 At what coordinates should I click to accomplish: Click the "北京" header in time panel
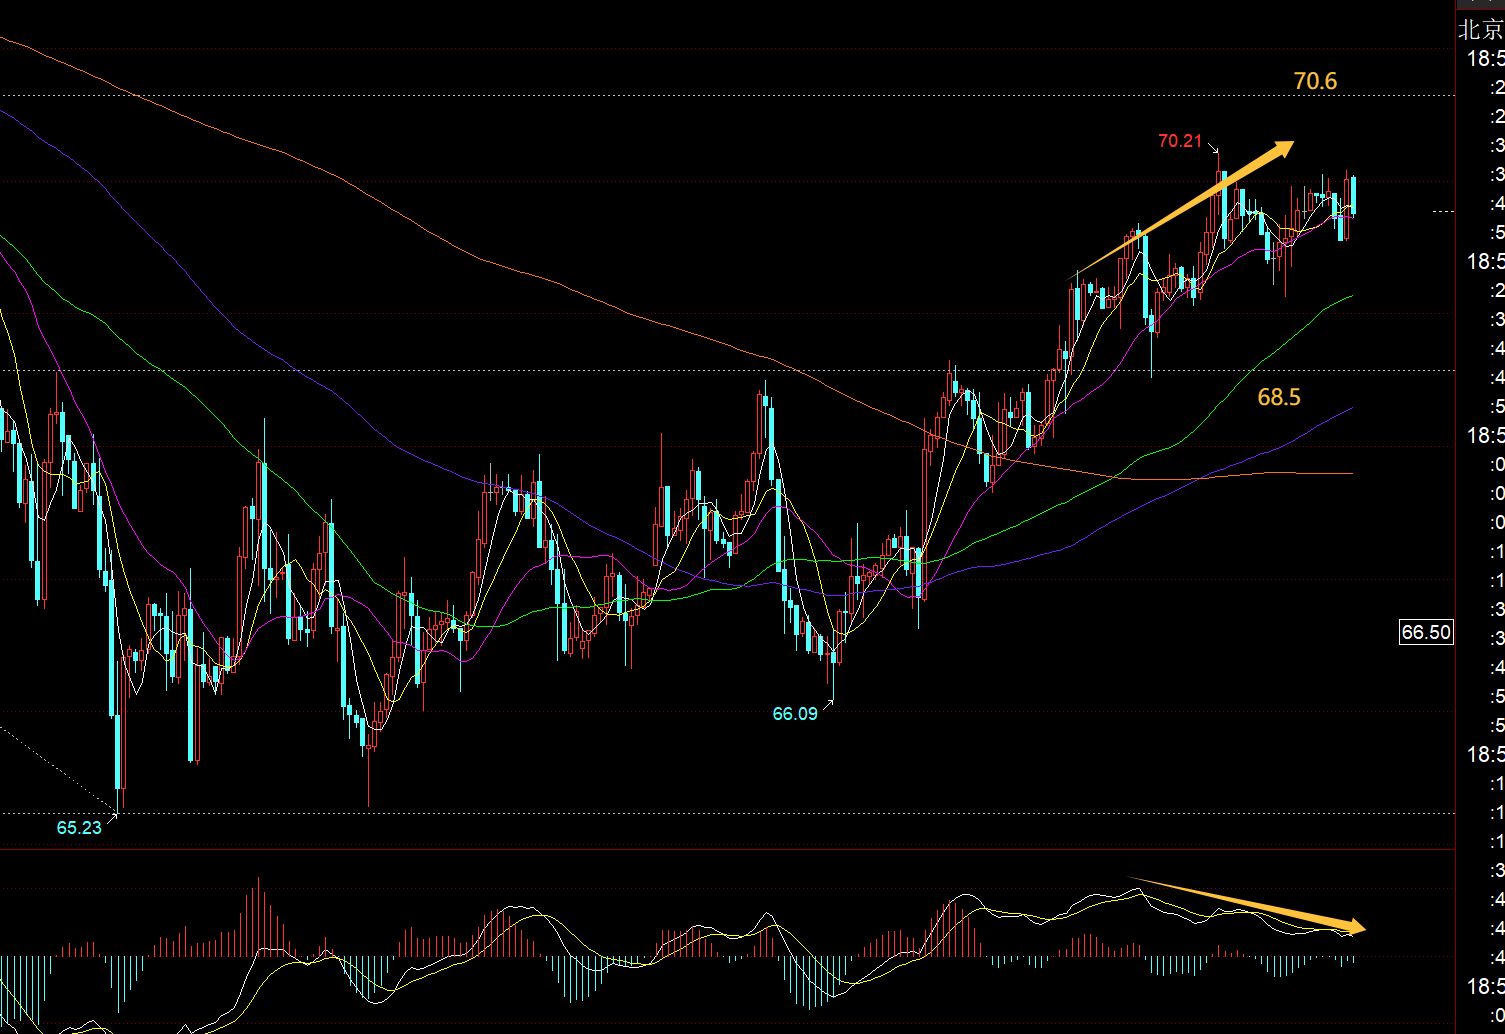point(1480,29)
